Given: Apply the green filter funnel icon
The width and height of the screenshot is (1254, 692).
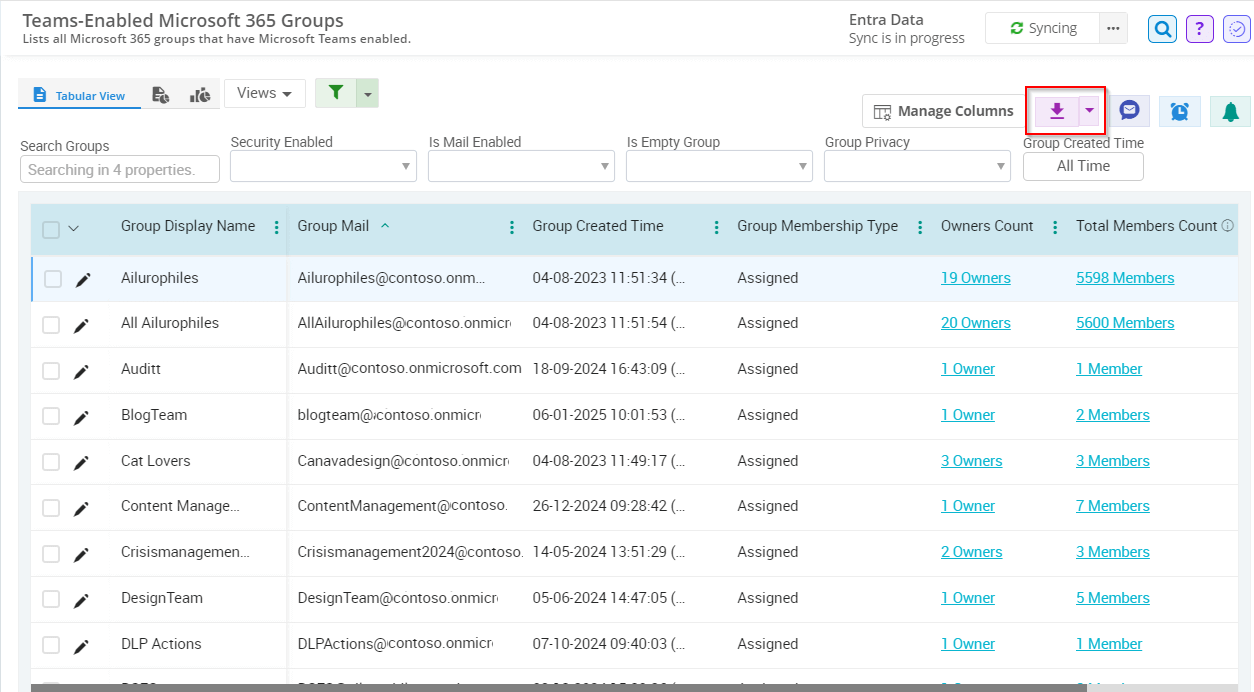Looking at the screenshot, I should (x=335, y=93).
